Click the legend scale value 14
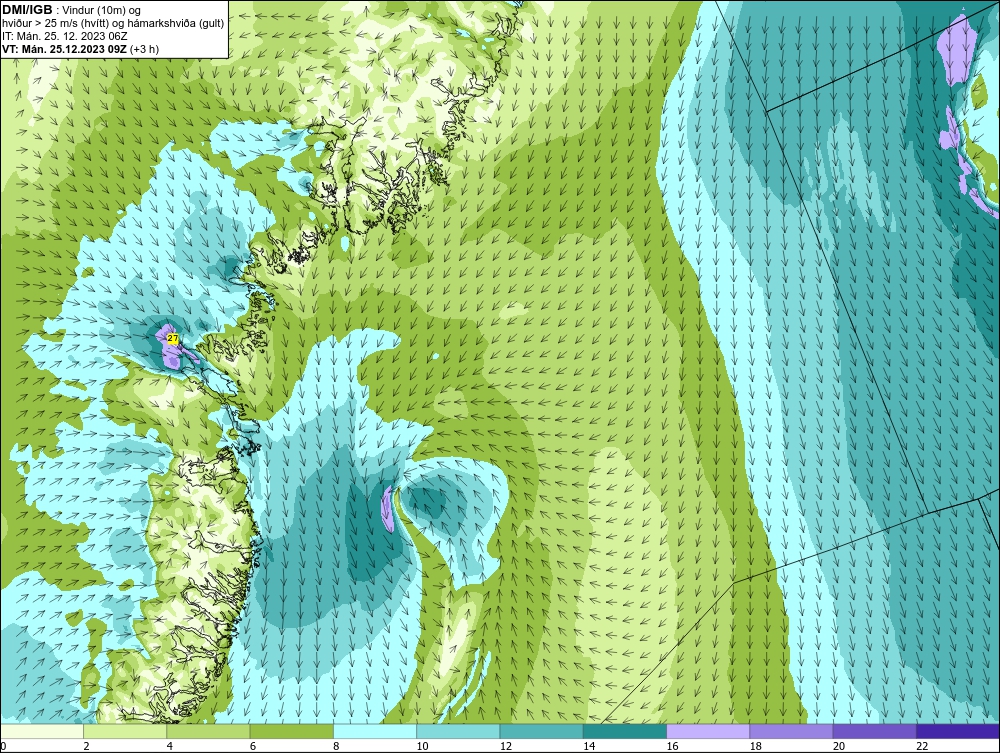 coord(589,747)
